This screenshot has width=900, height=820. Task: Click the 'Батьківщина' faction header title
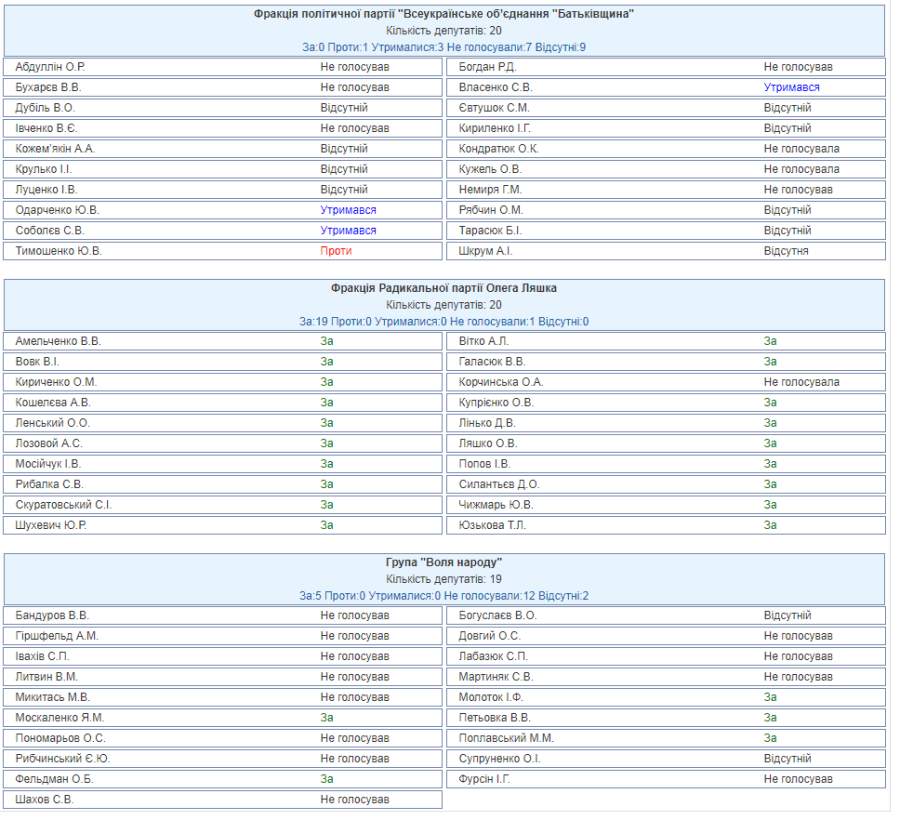coord(444,14)
